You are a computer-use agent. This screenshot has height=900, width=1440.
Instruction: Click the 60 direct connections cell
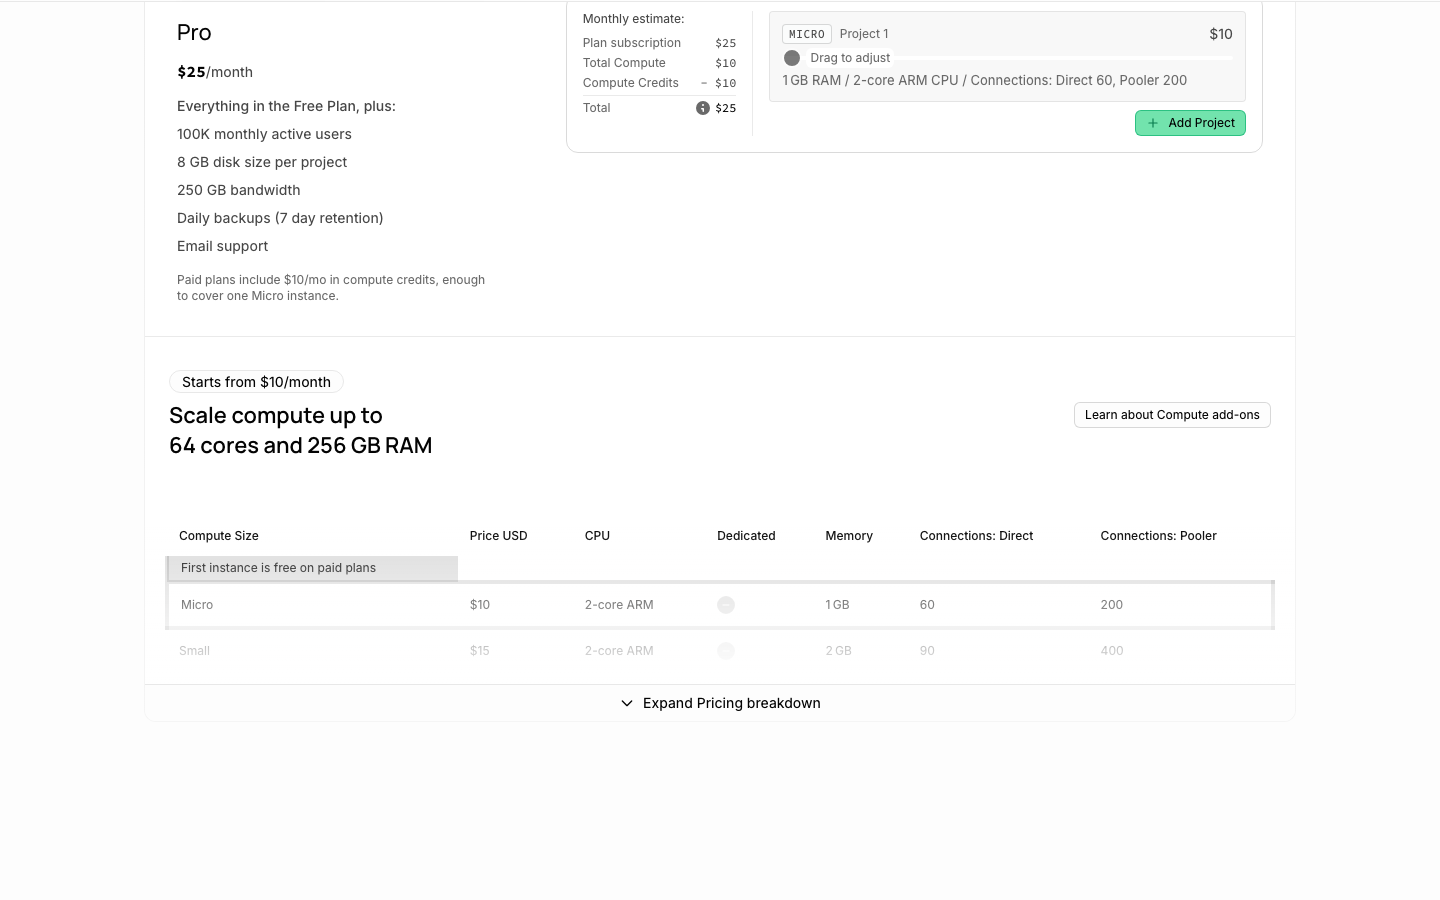[x=927, y=605]
